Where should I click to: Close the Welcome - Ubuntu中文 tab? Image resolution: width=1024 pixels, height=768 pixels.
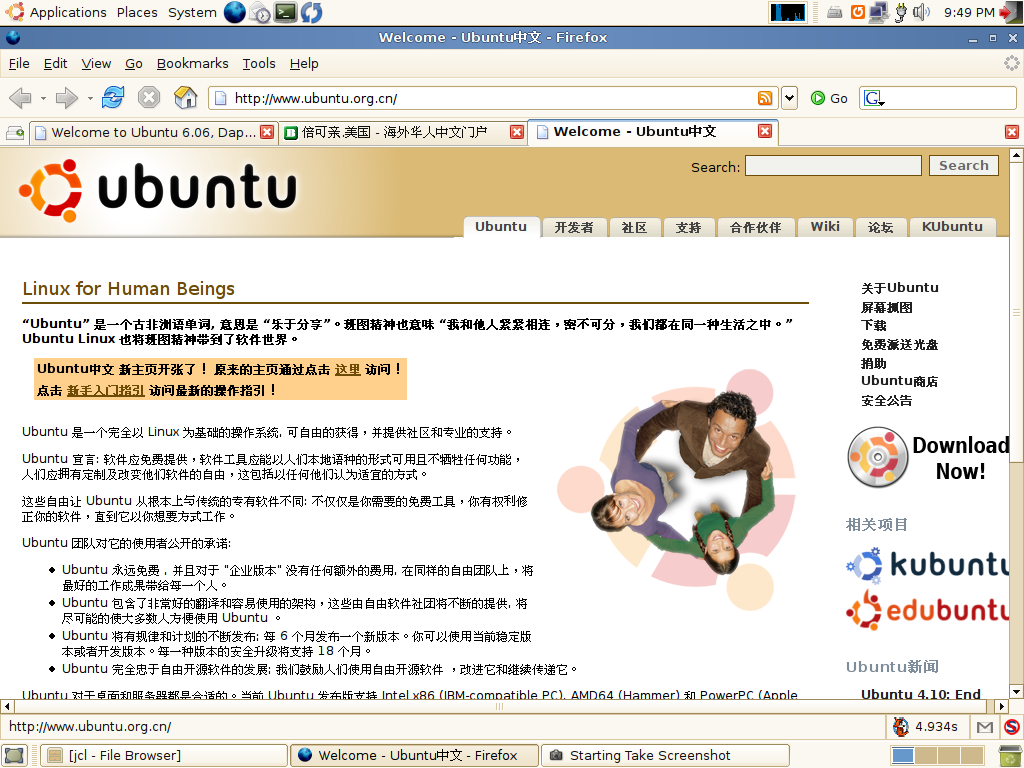(x=765, y=131)
